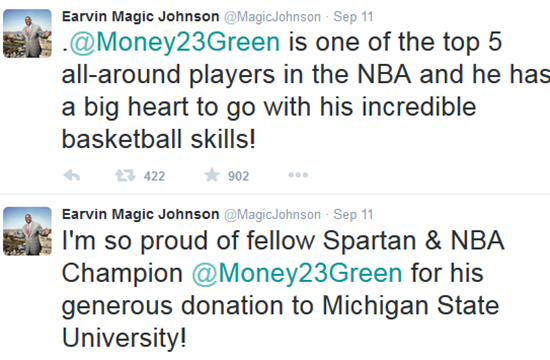View the 422 retweets count
This screenshot has width=550, height=360.
tap(154, 176)
